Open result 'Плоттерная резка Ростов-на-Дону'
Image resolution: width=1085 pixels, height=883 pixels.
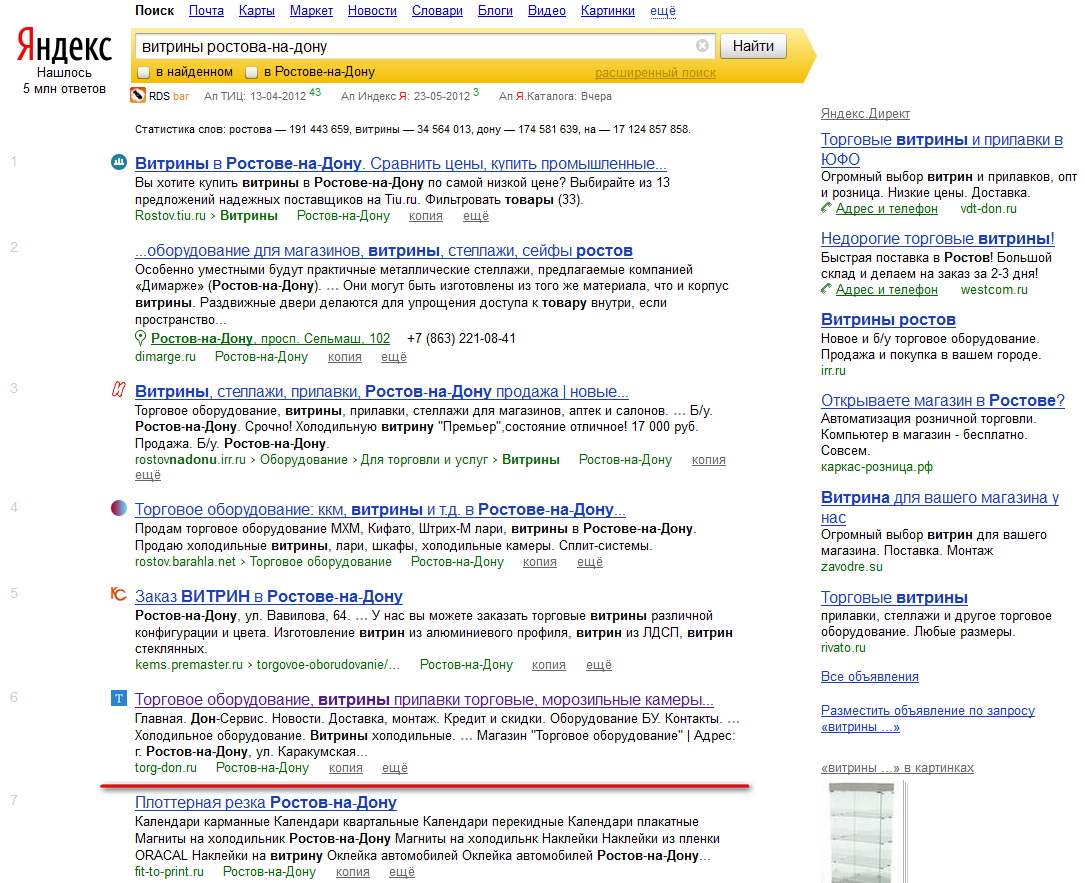click(266, 803)
